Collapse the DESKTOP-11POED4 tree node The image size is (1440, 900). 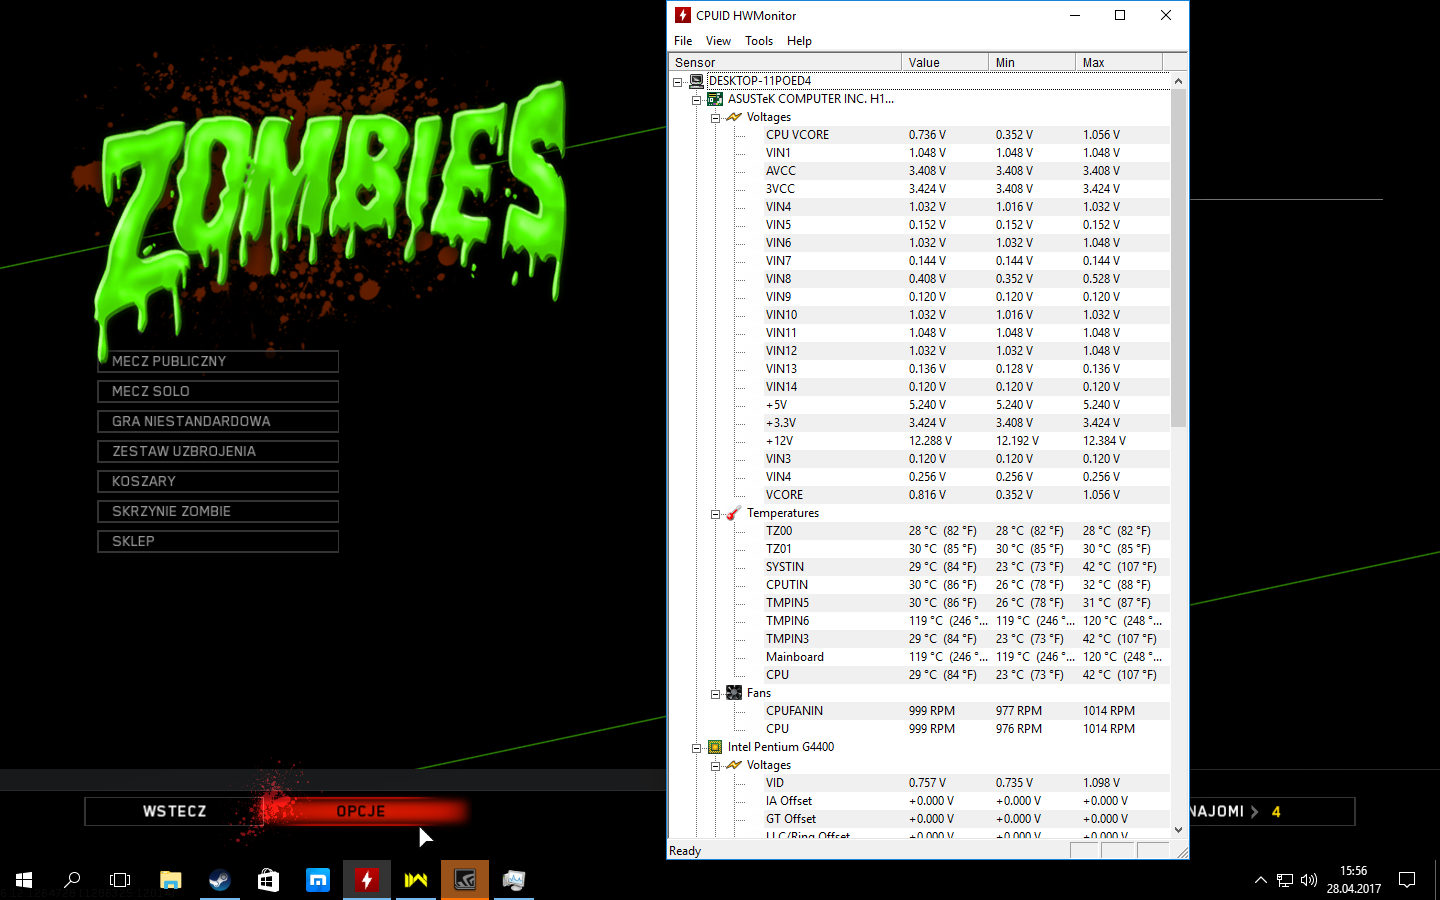[x=678, y=82]
